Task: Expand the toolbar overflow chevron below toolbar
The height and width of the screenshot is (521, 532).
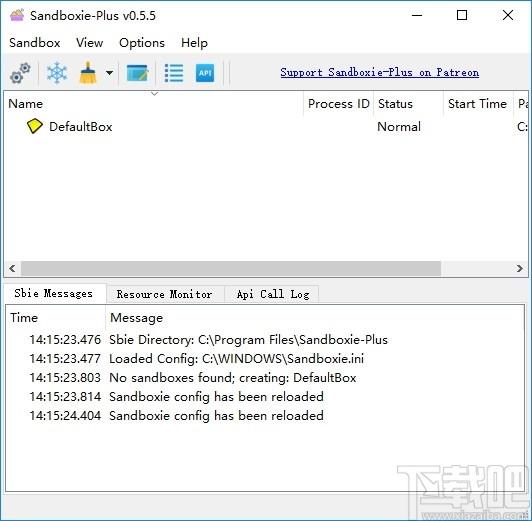Action: coord(154,93)
